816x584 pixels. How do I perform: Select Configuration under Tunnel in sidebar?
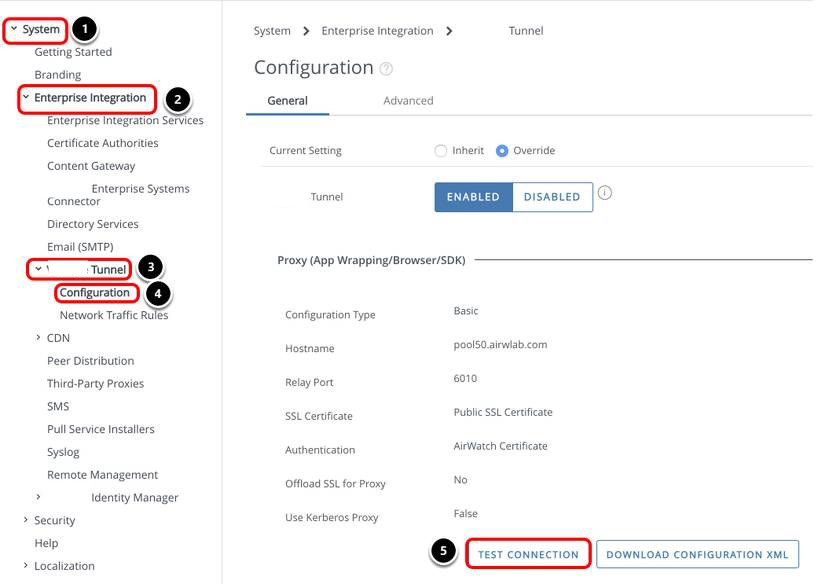tap(95, 293)
